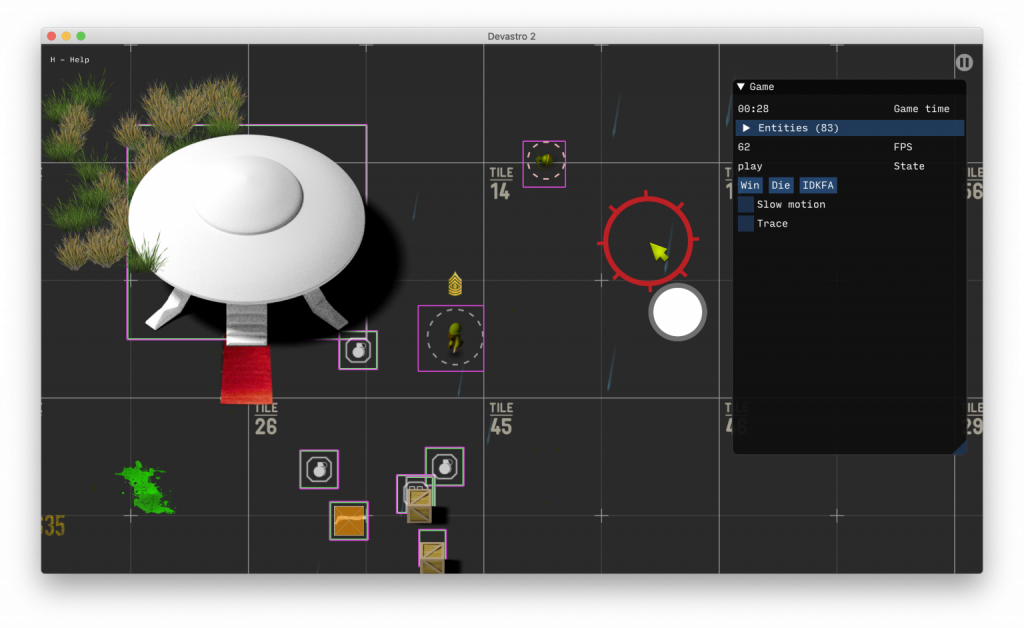
Task: Click the 62 FPS value
Action: (744, 147)
